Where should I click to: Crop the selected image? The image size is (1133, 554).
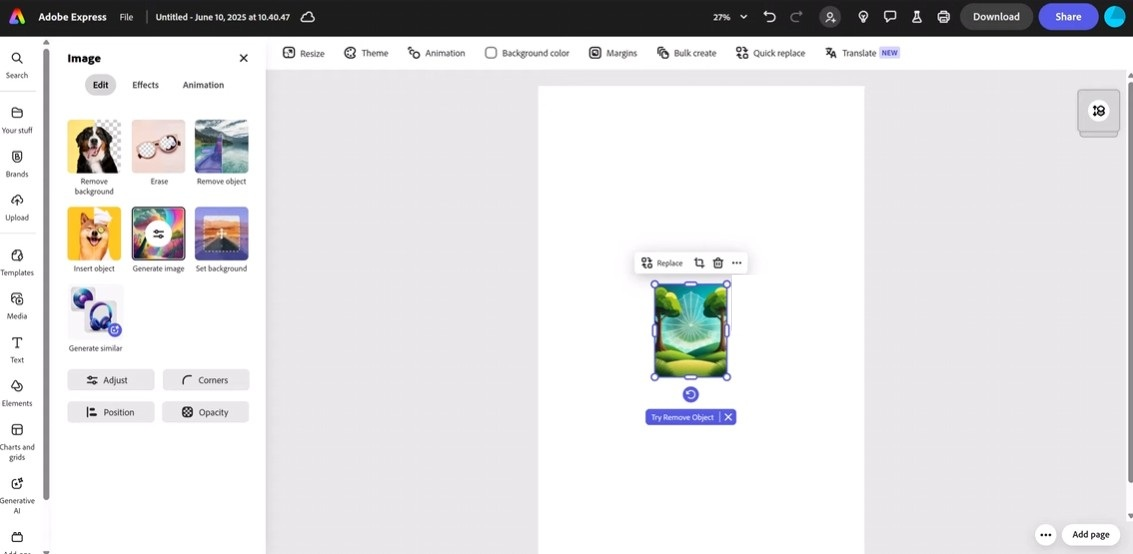point(699,263)
